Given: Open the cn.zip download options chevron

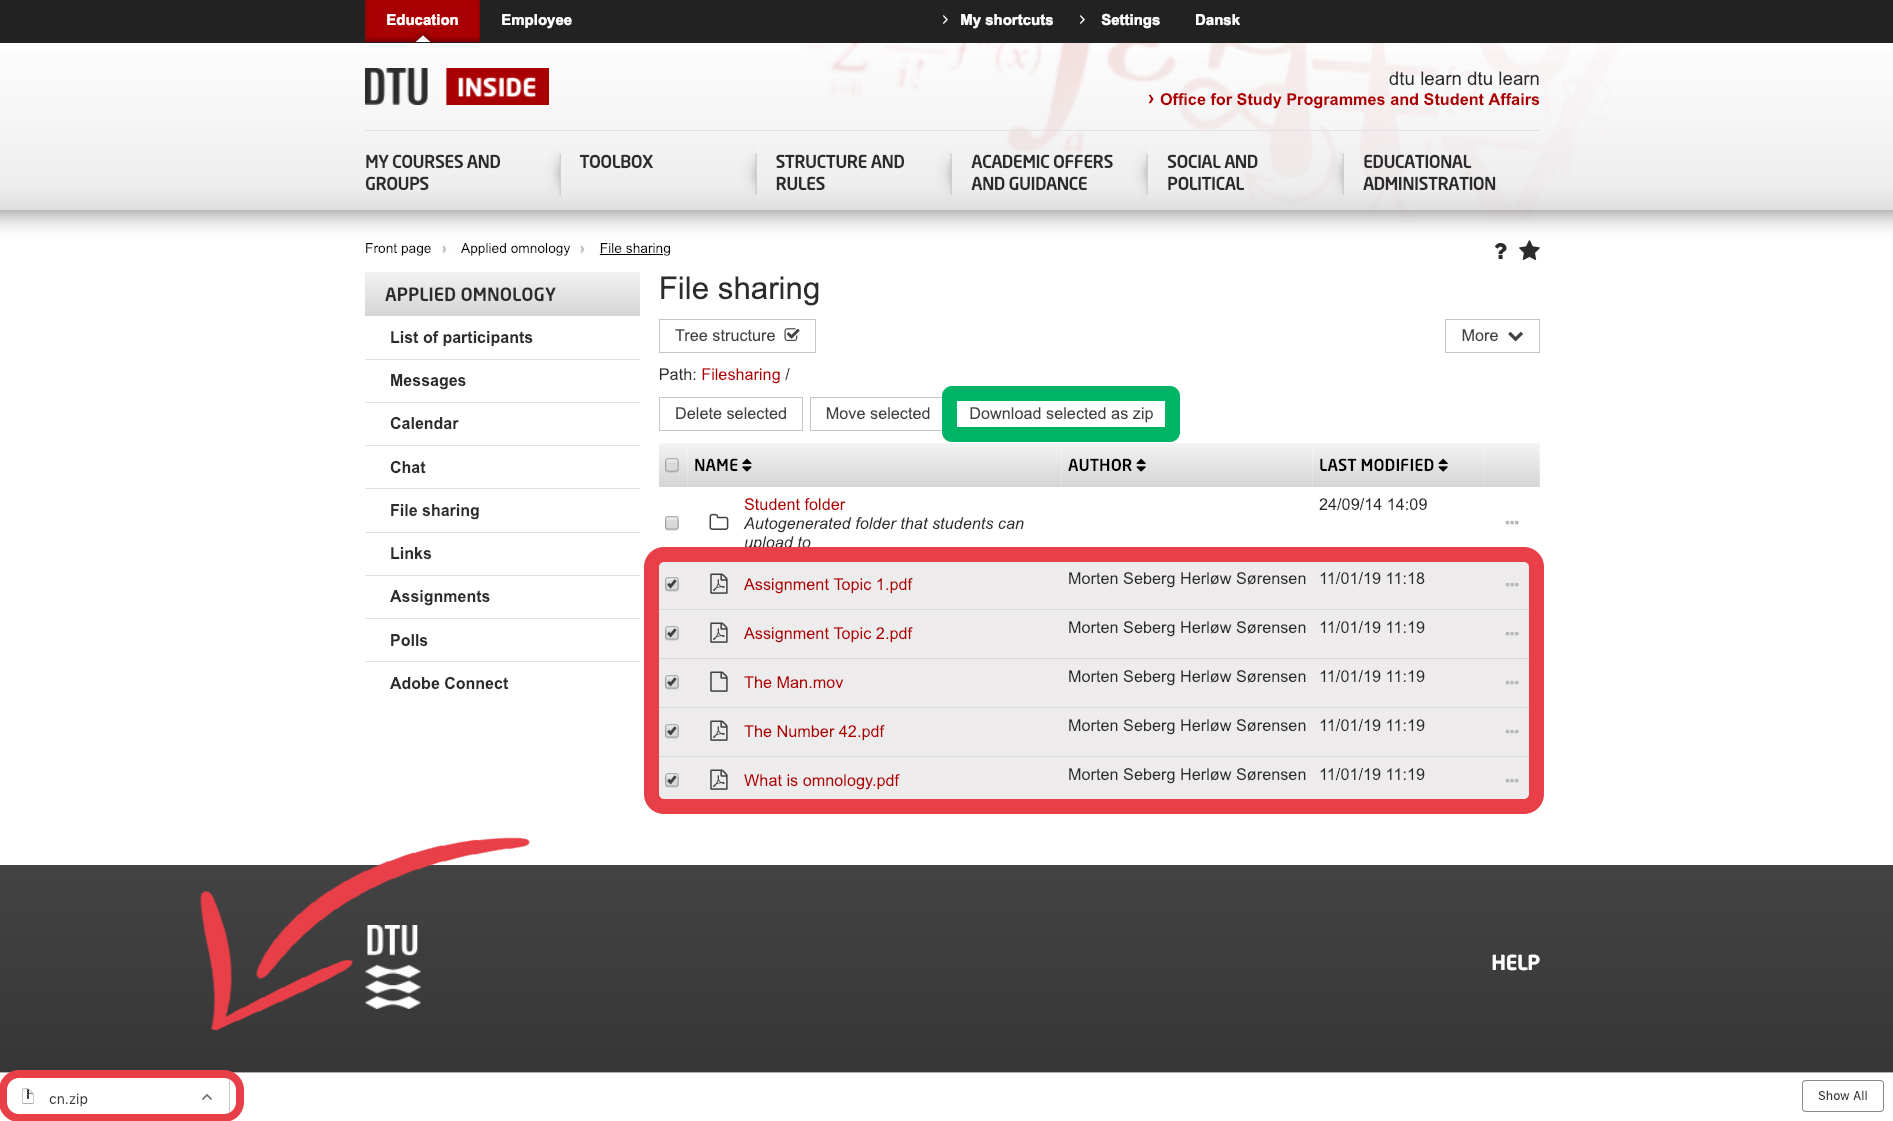Looking at the screenshot, I should (207, 1097).
